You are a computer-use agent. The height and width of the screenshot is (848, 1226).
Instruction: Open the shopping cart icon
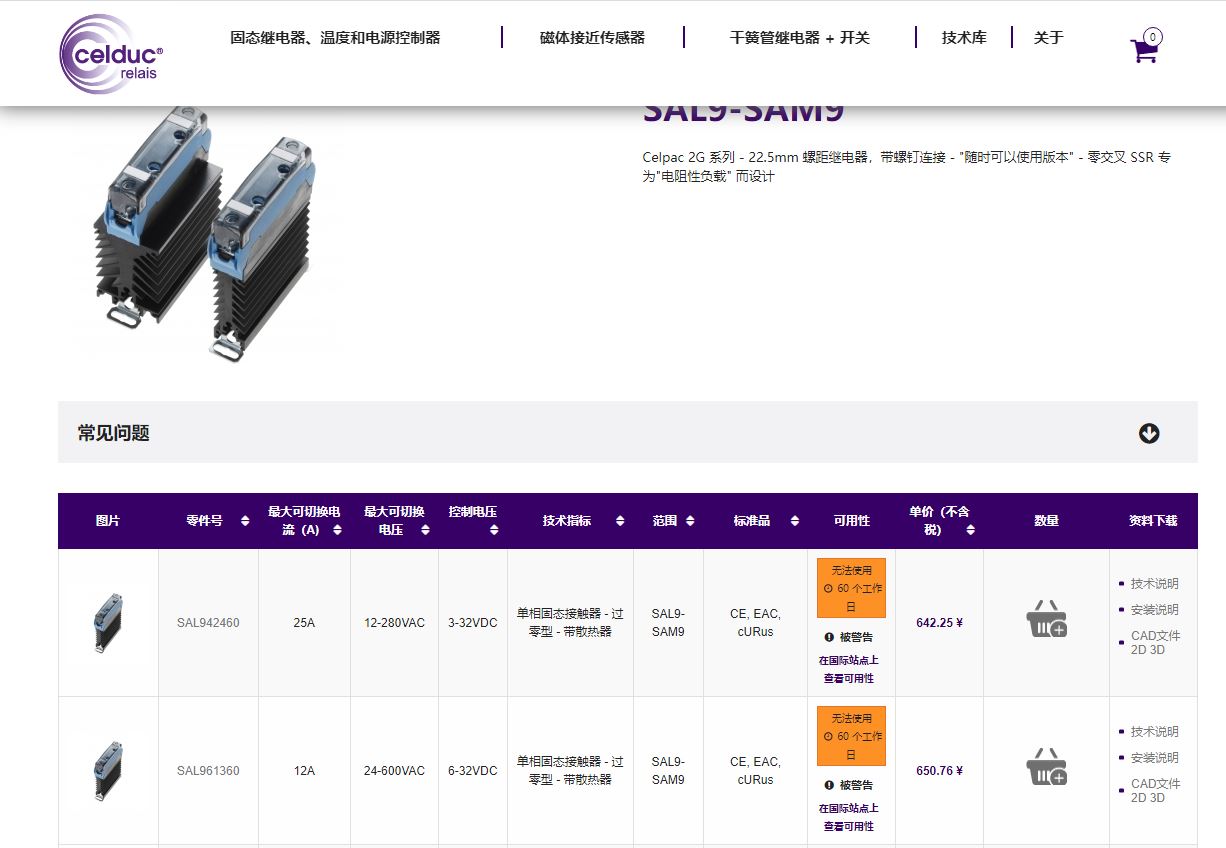(x=1144, y=50)
